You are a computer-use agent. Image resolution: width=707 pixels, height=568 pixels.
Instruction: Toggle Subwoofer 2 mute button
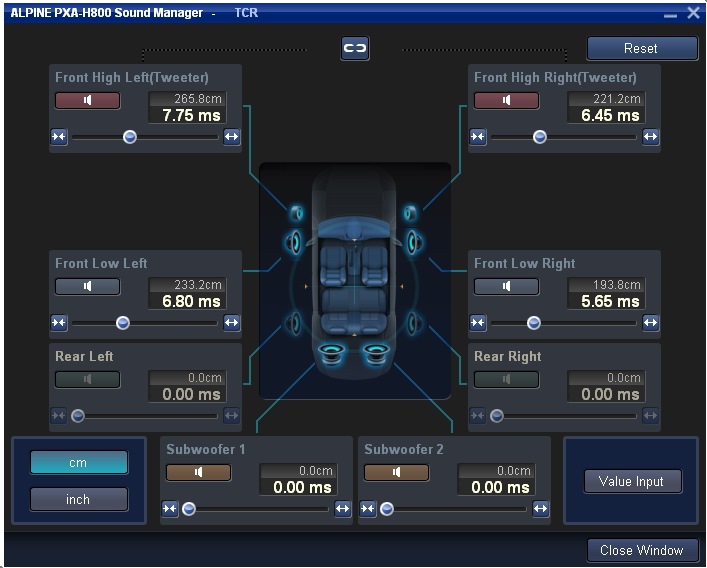tap(396, 472)
